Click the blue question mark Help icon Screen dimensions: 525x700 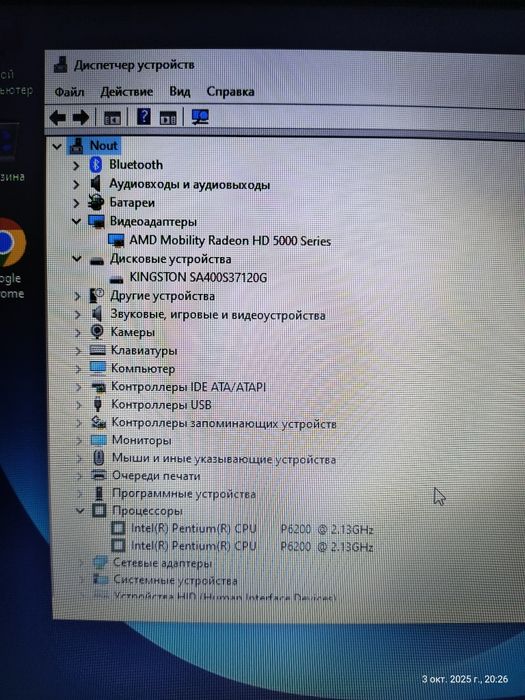click(143, 117)
